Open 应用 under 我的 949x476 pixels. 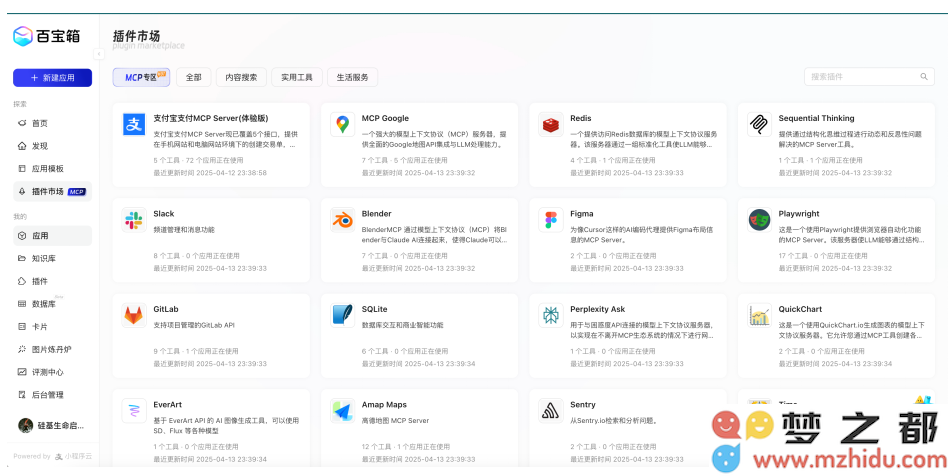point(53,236)
